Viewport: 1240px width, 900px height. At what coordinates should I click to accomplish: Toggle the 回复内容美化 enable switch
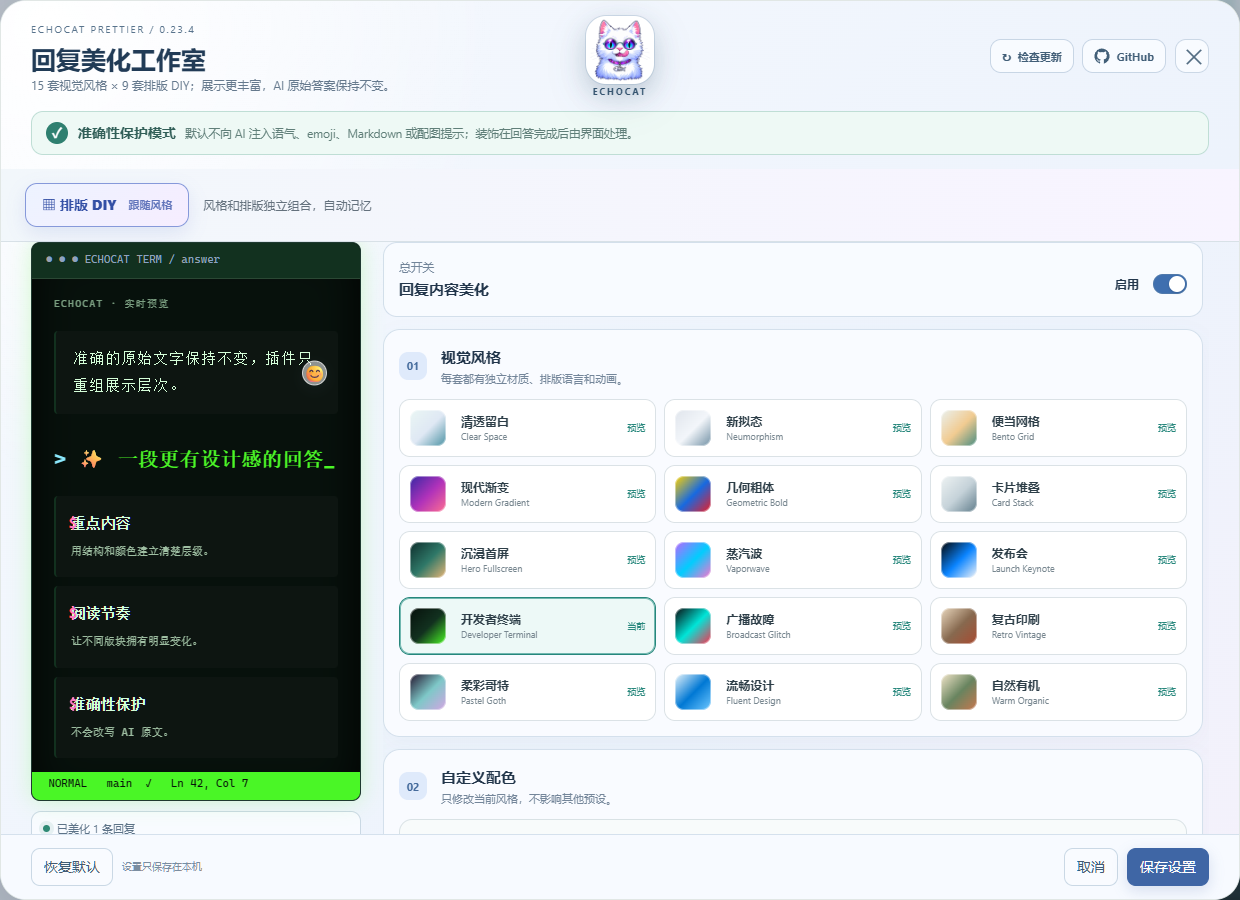pyautogui.click(x=1170, y=284)
